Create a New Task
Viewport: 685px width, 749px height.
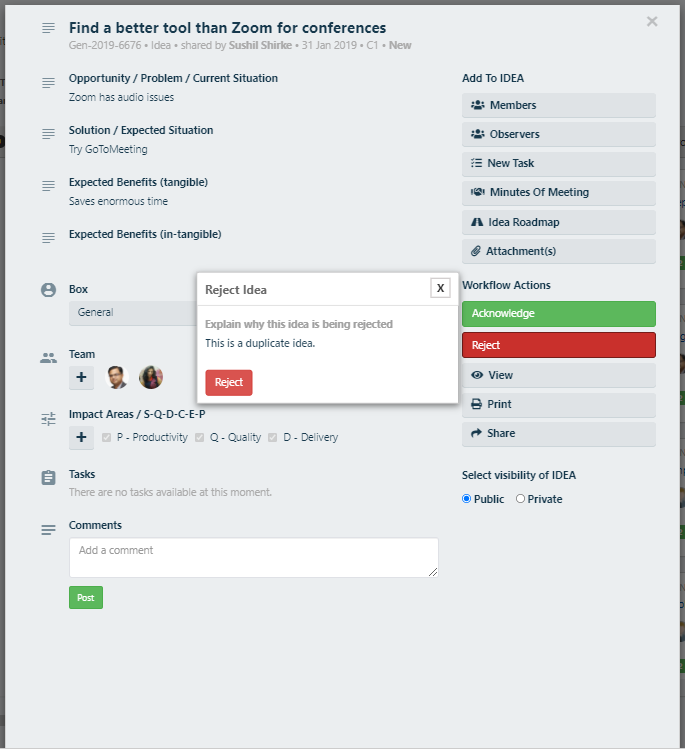coord(558,163)
